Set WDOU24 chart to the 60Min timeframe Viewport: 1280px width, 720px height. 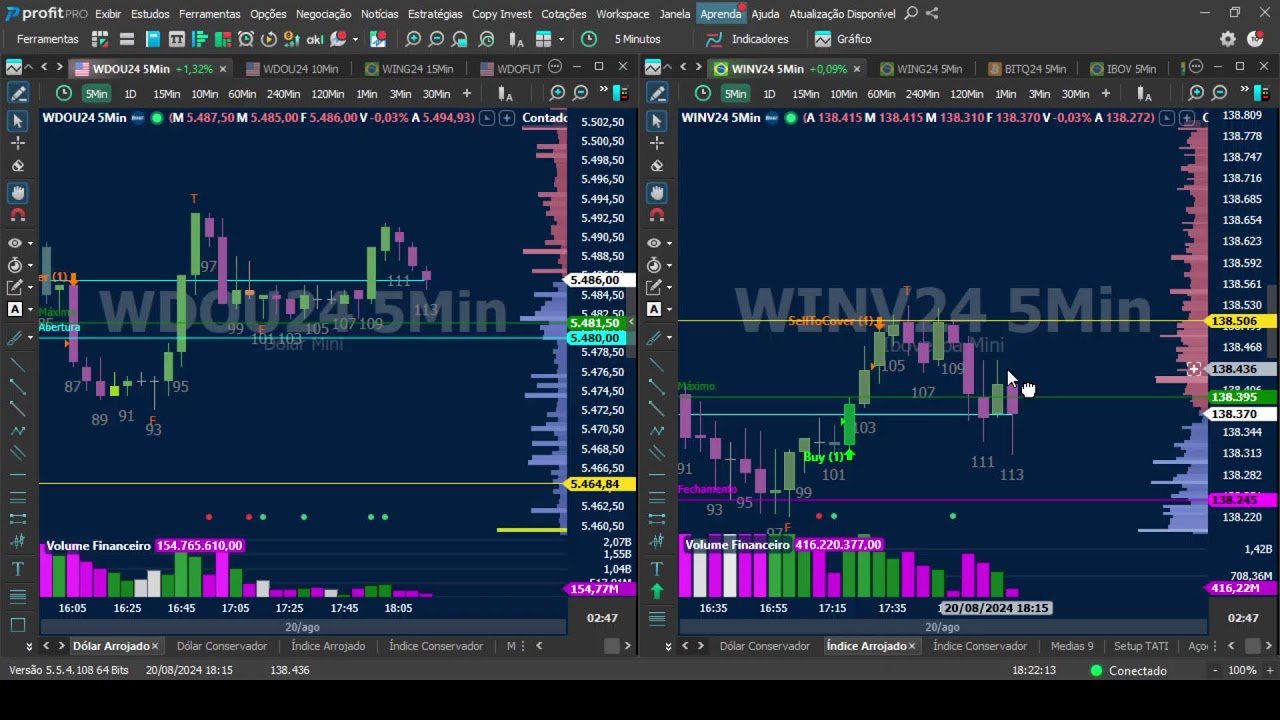[x=242, y=94]
